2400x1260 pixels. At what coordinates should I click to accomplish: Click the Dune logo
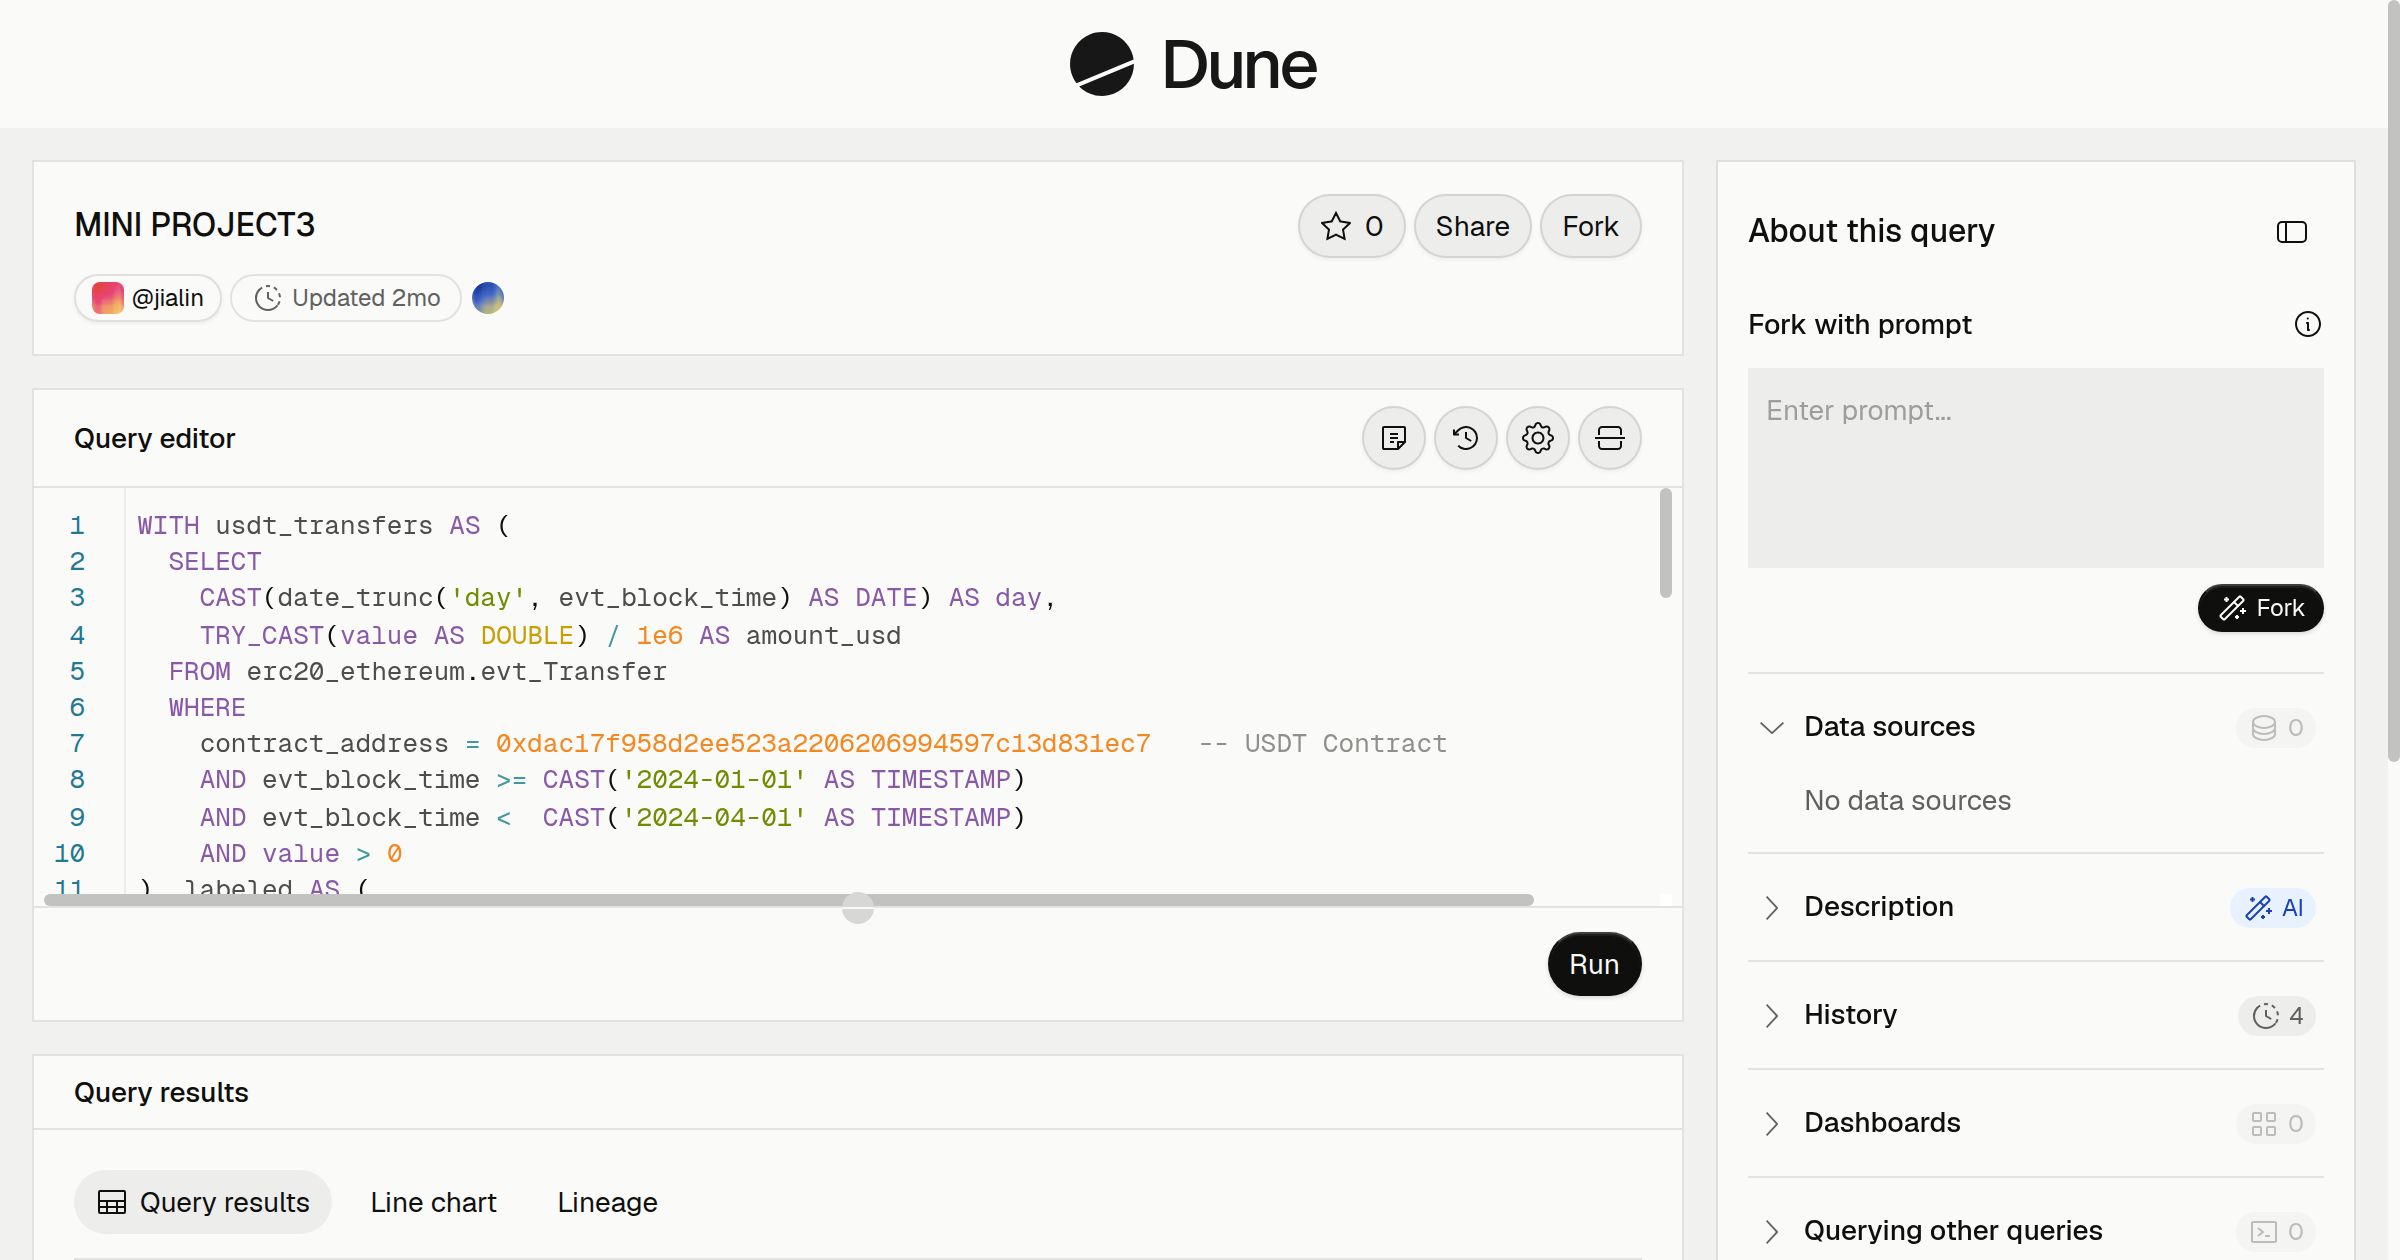coord(1193,64)
